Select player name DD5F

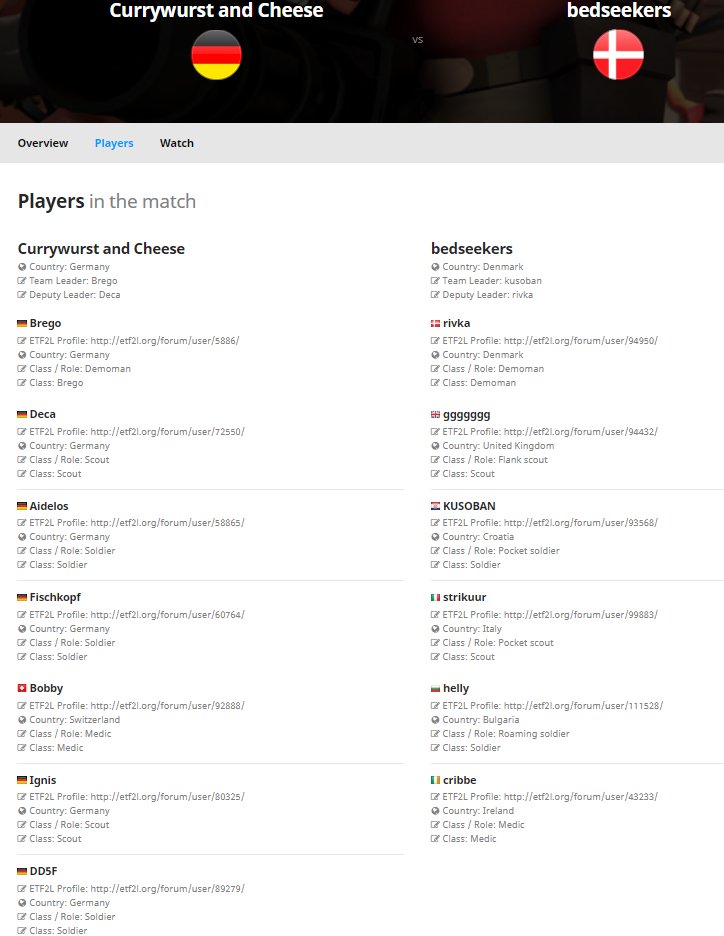click(x=44, y=872)
